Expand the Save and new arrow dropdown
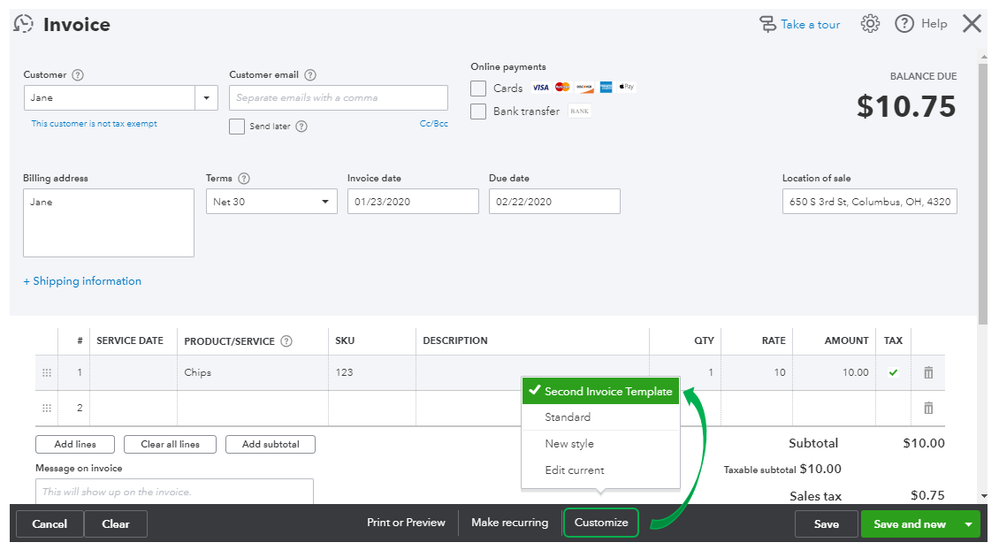This screenshot has width=999, height=551. [967, 524]
